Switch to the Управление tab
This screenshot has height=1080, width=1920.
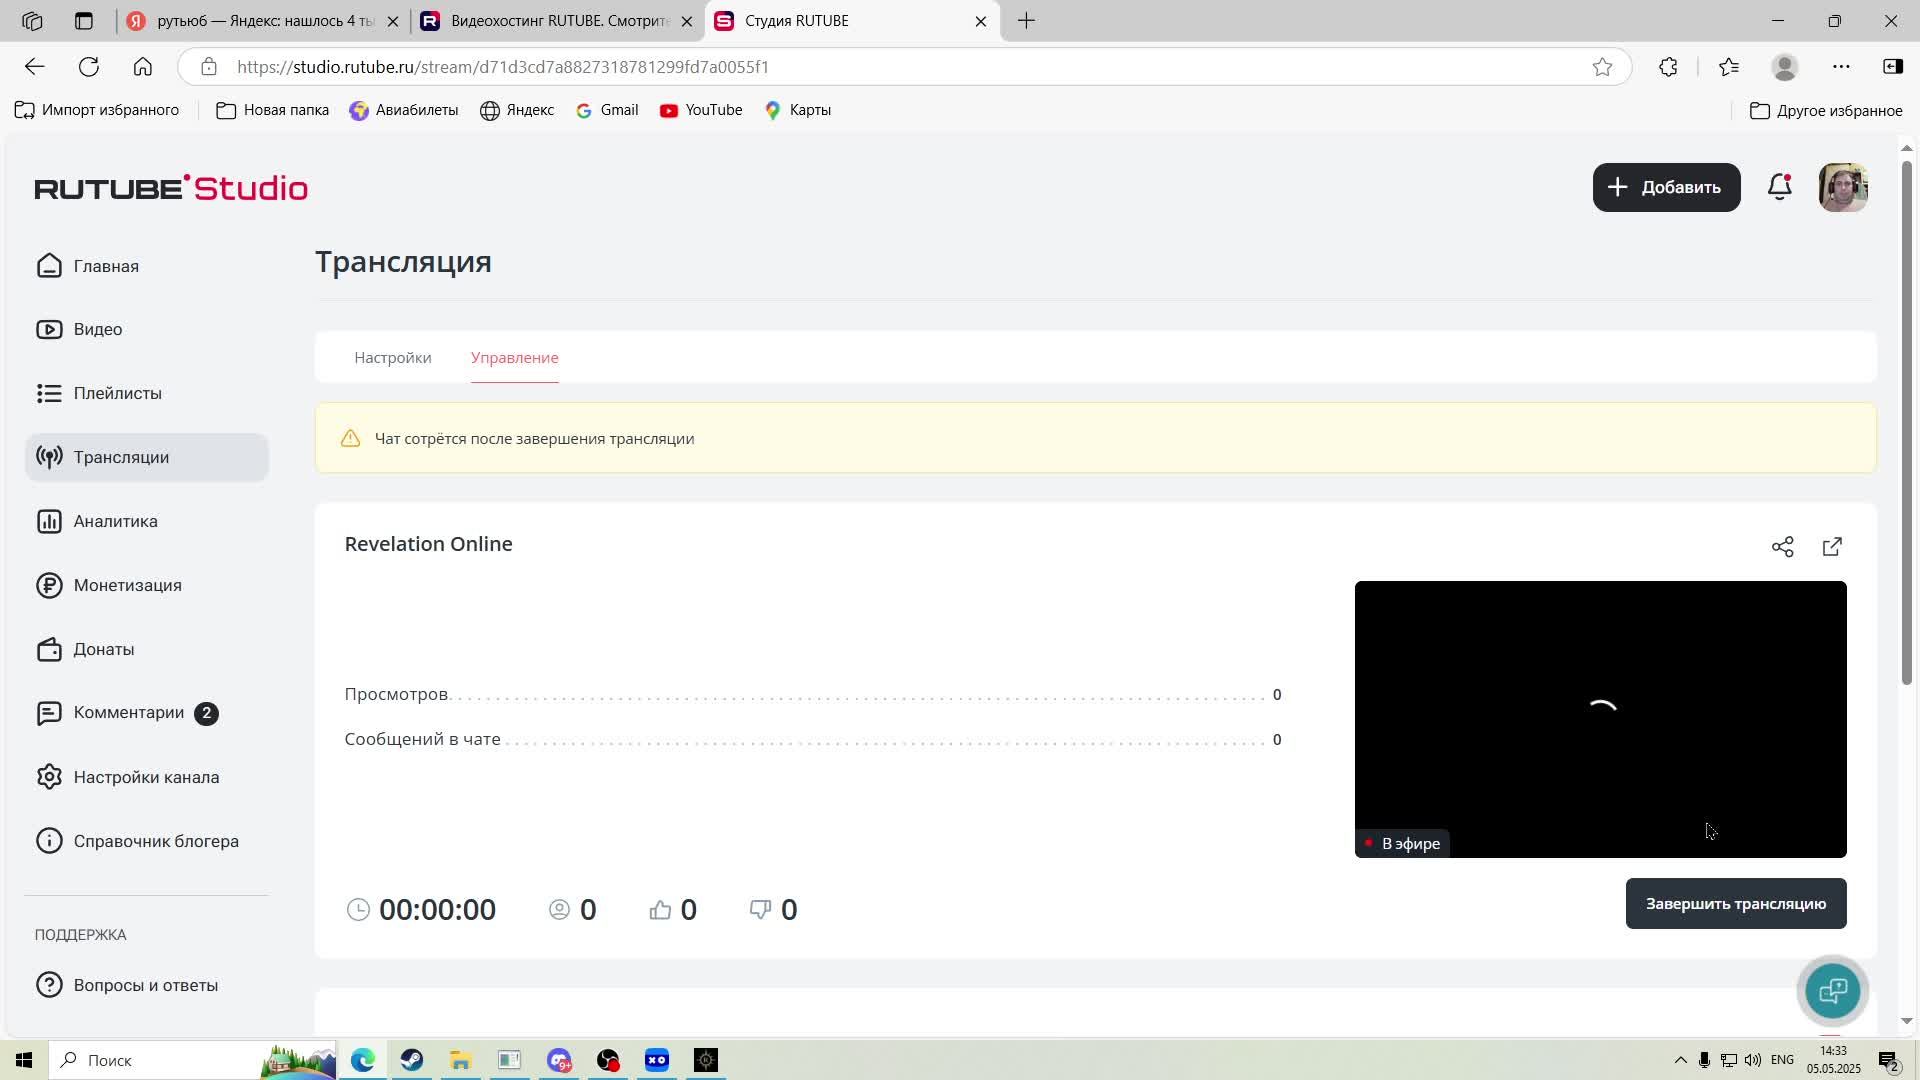tap(515, 358)
